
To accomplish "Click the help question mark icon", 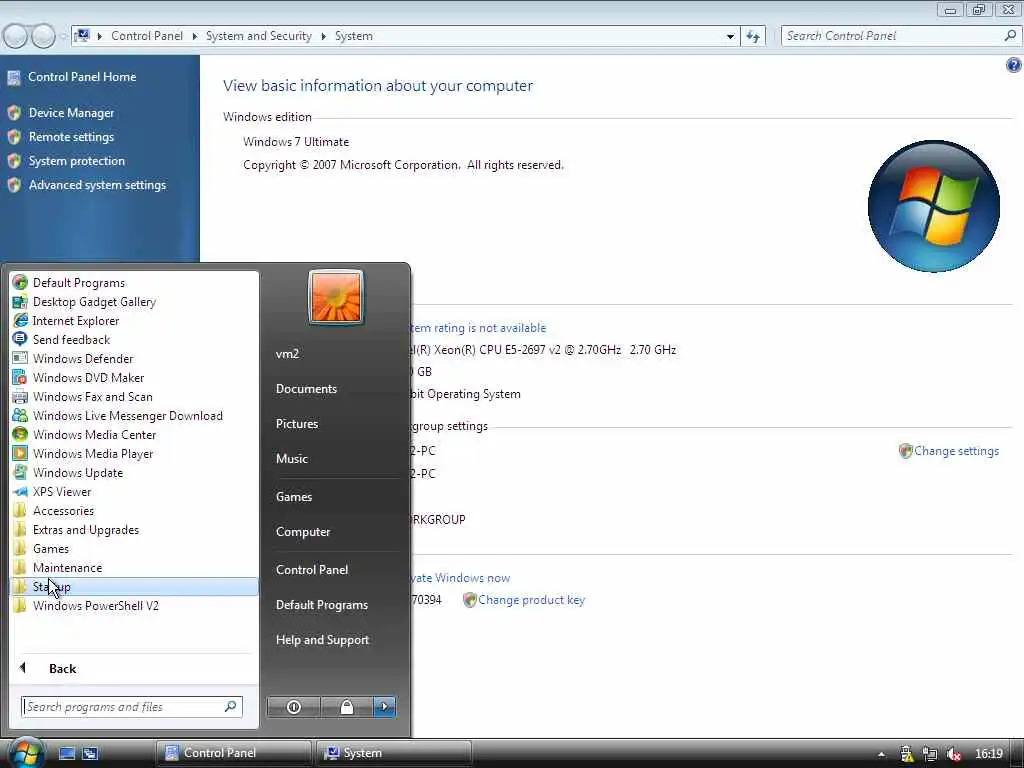I will point(1014,65).
